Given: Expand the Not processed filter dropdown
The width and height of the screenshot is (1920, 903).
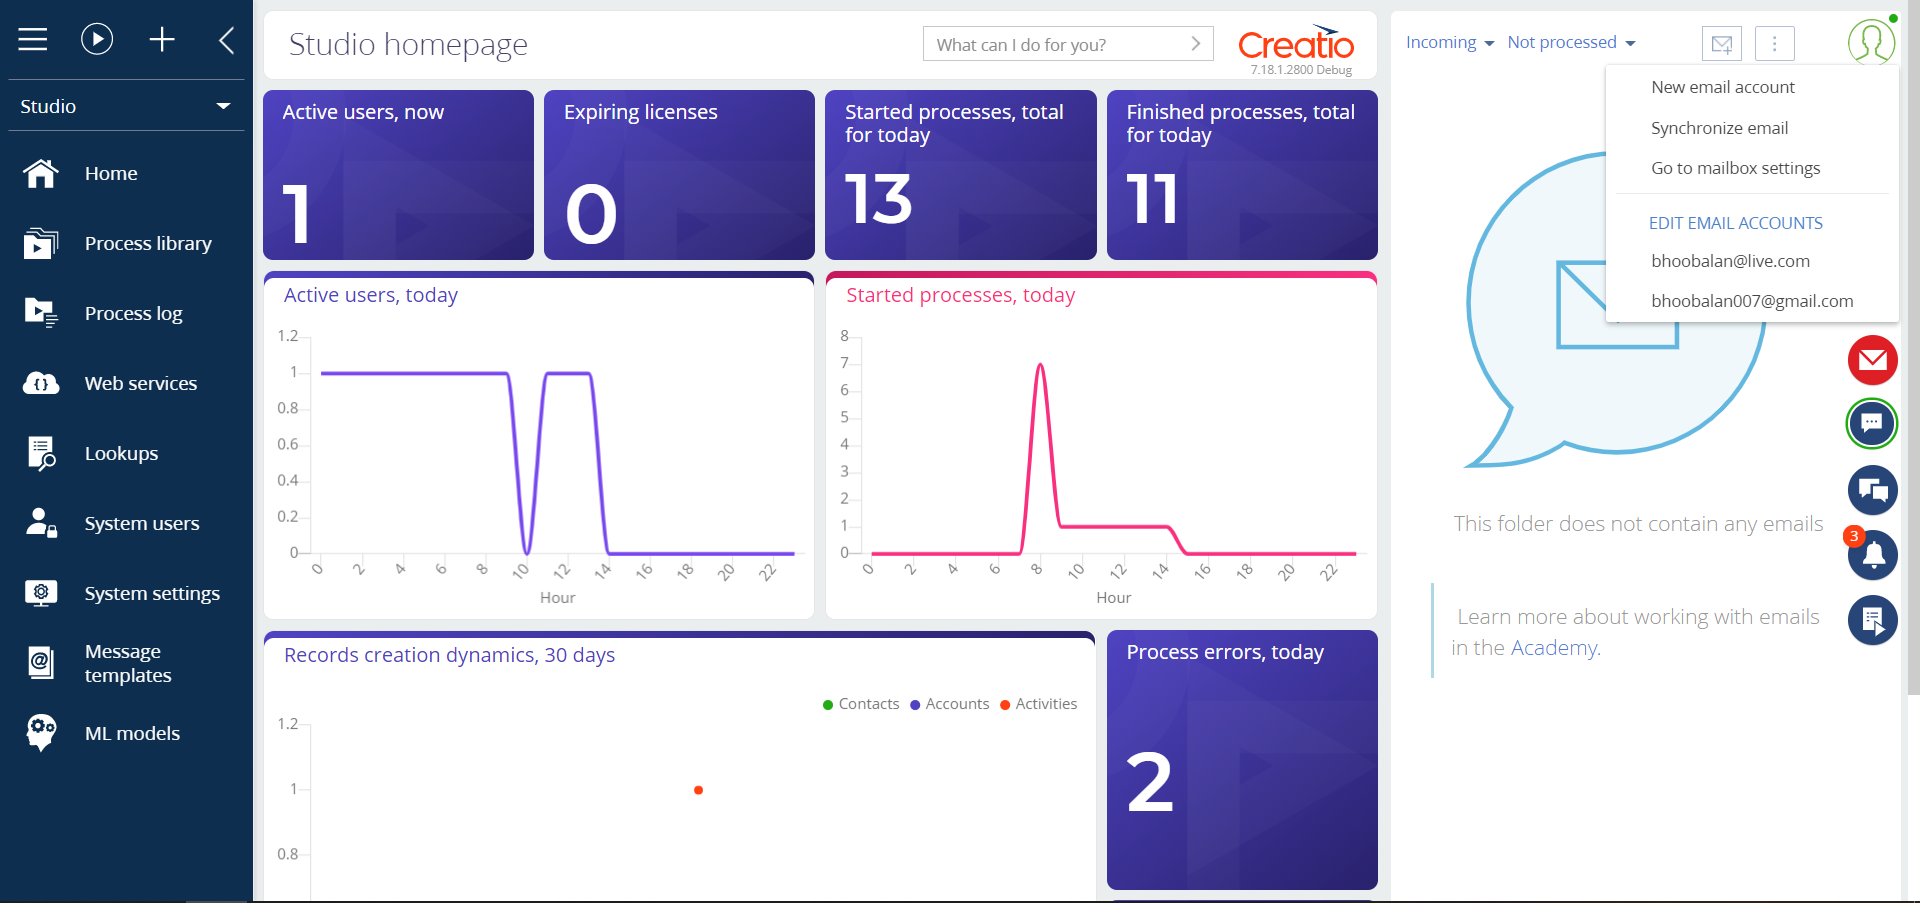Looking at the screenshot, I should [x=1571, y=42].
